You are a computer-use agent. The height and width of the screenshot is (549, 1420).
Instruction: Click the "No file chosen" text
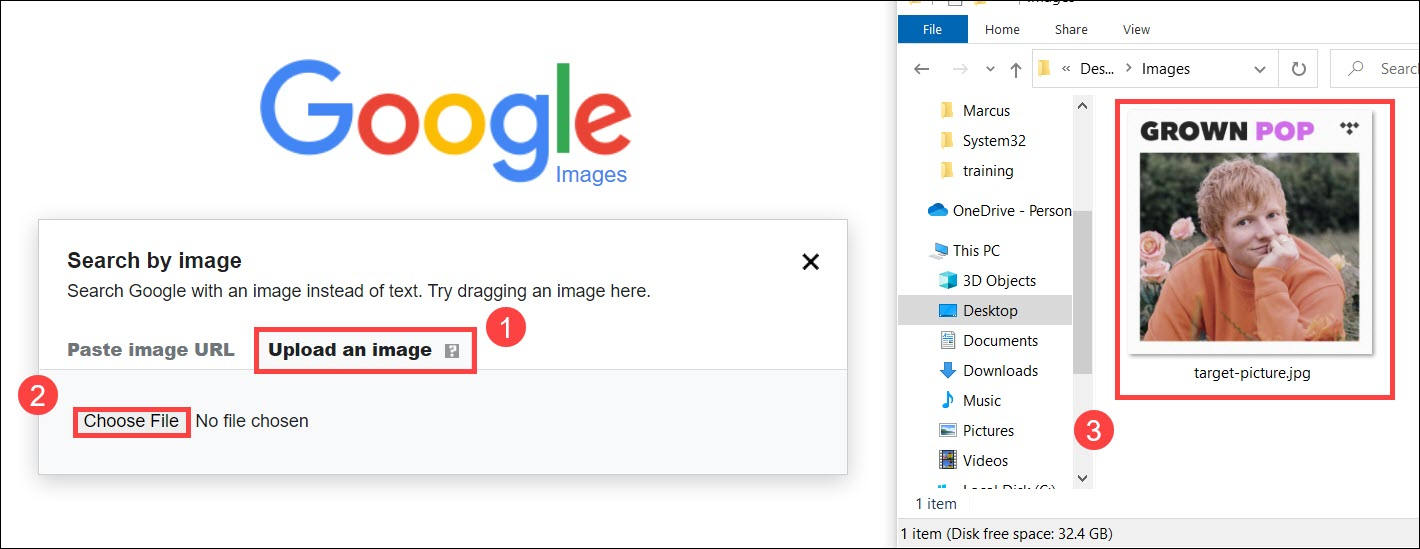coord(252,421)
